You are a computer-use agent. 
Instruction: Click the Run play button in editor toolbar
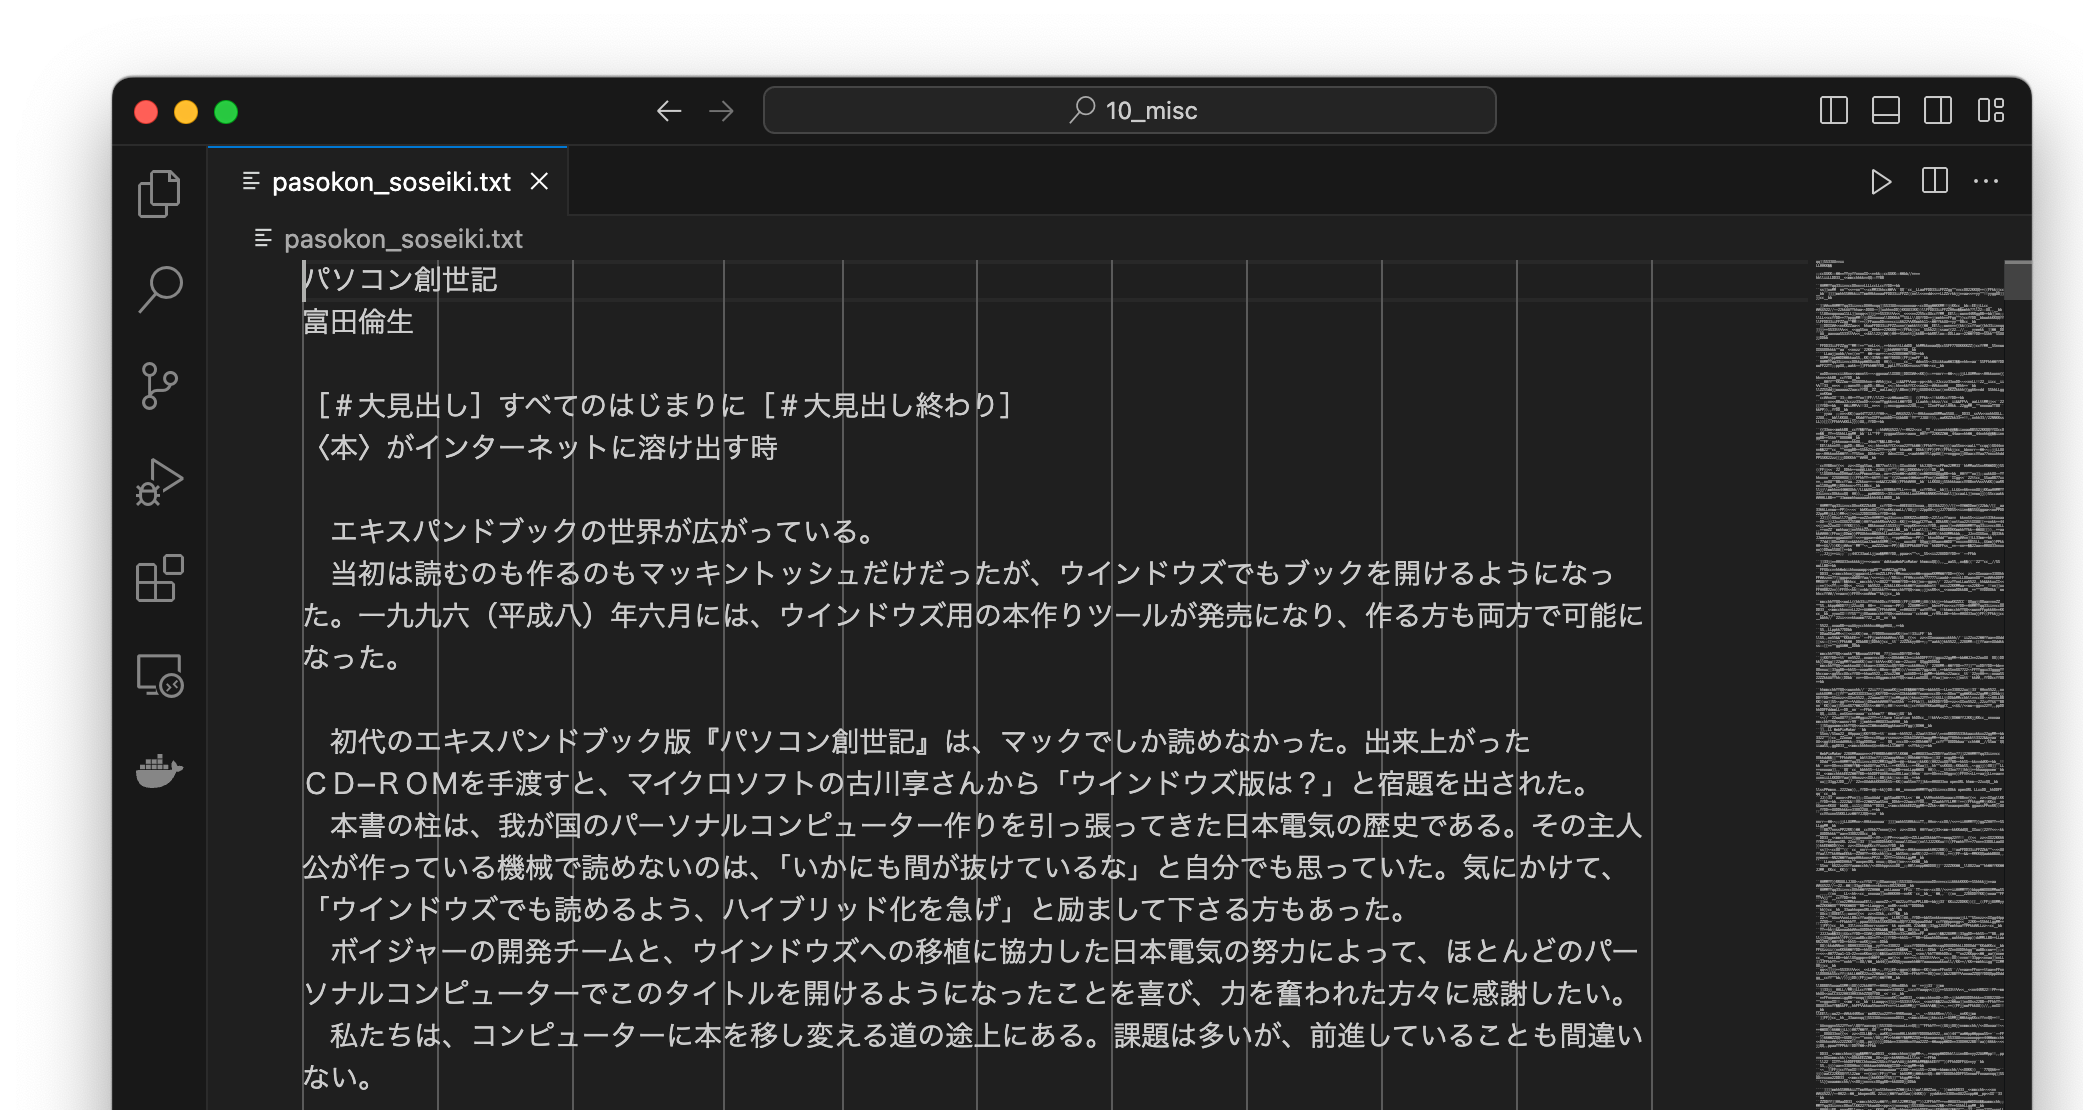(x=1880, y=181)
